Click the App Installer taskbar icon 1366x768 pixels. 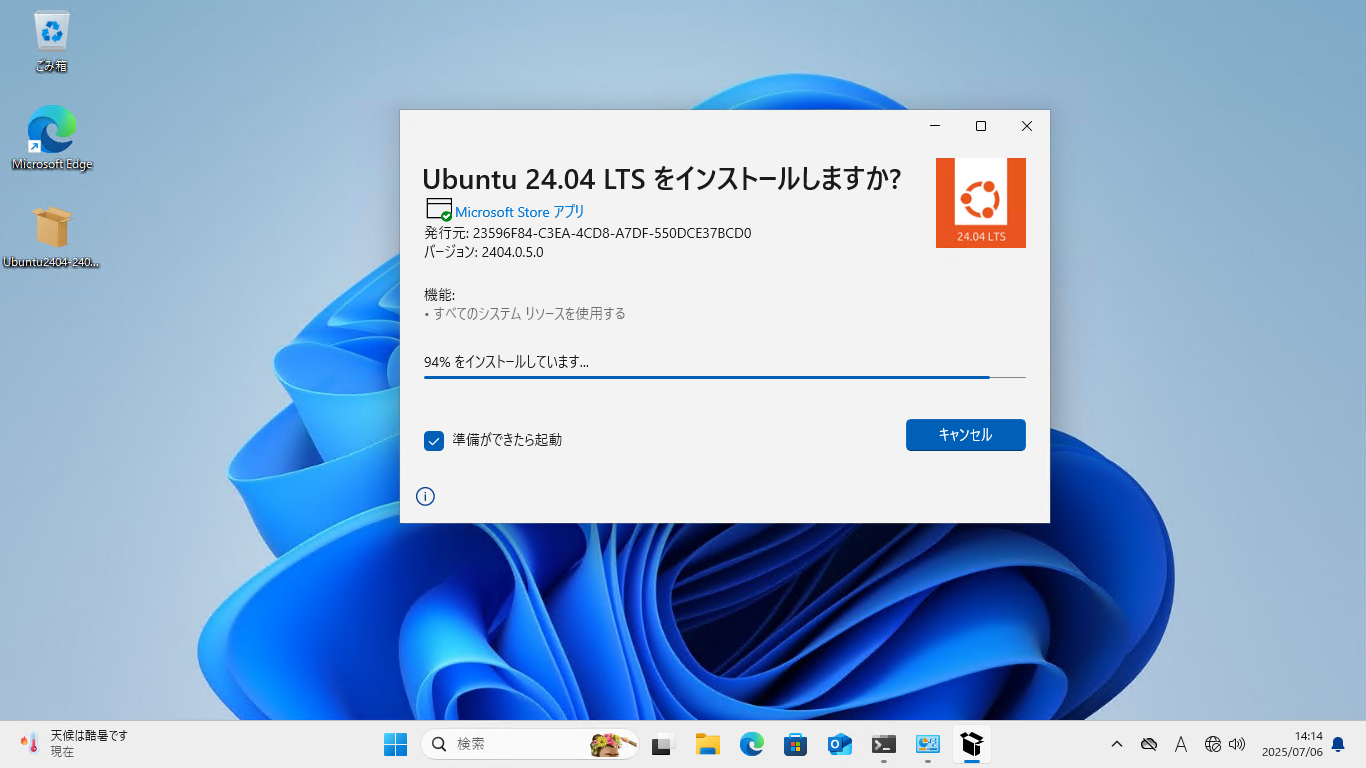tap(972, 744)
